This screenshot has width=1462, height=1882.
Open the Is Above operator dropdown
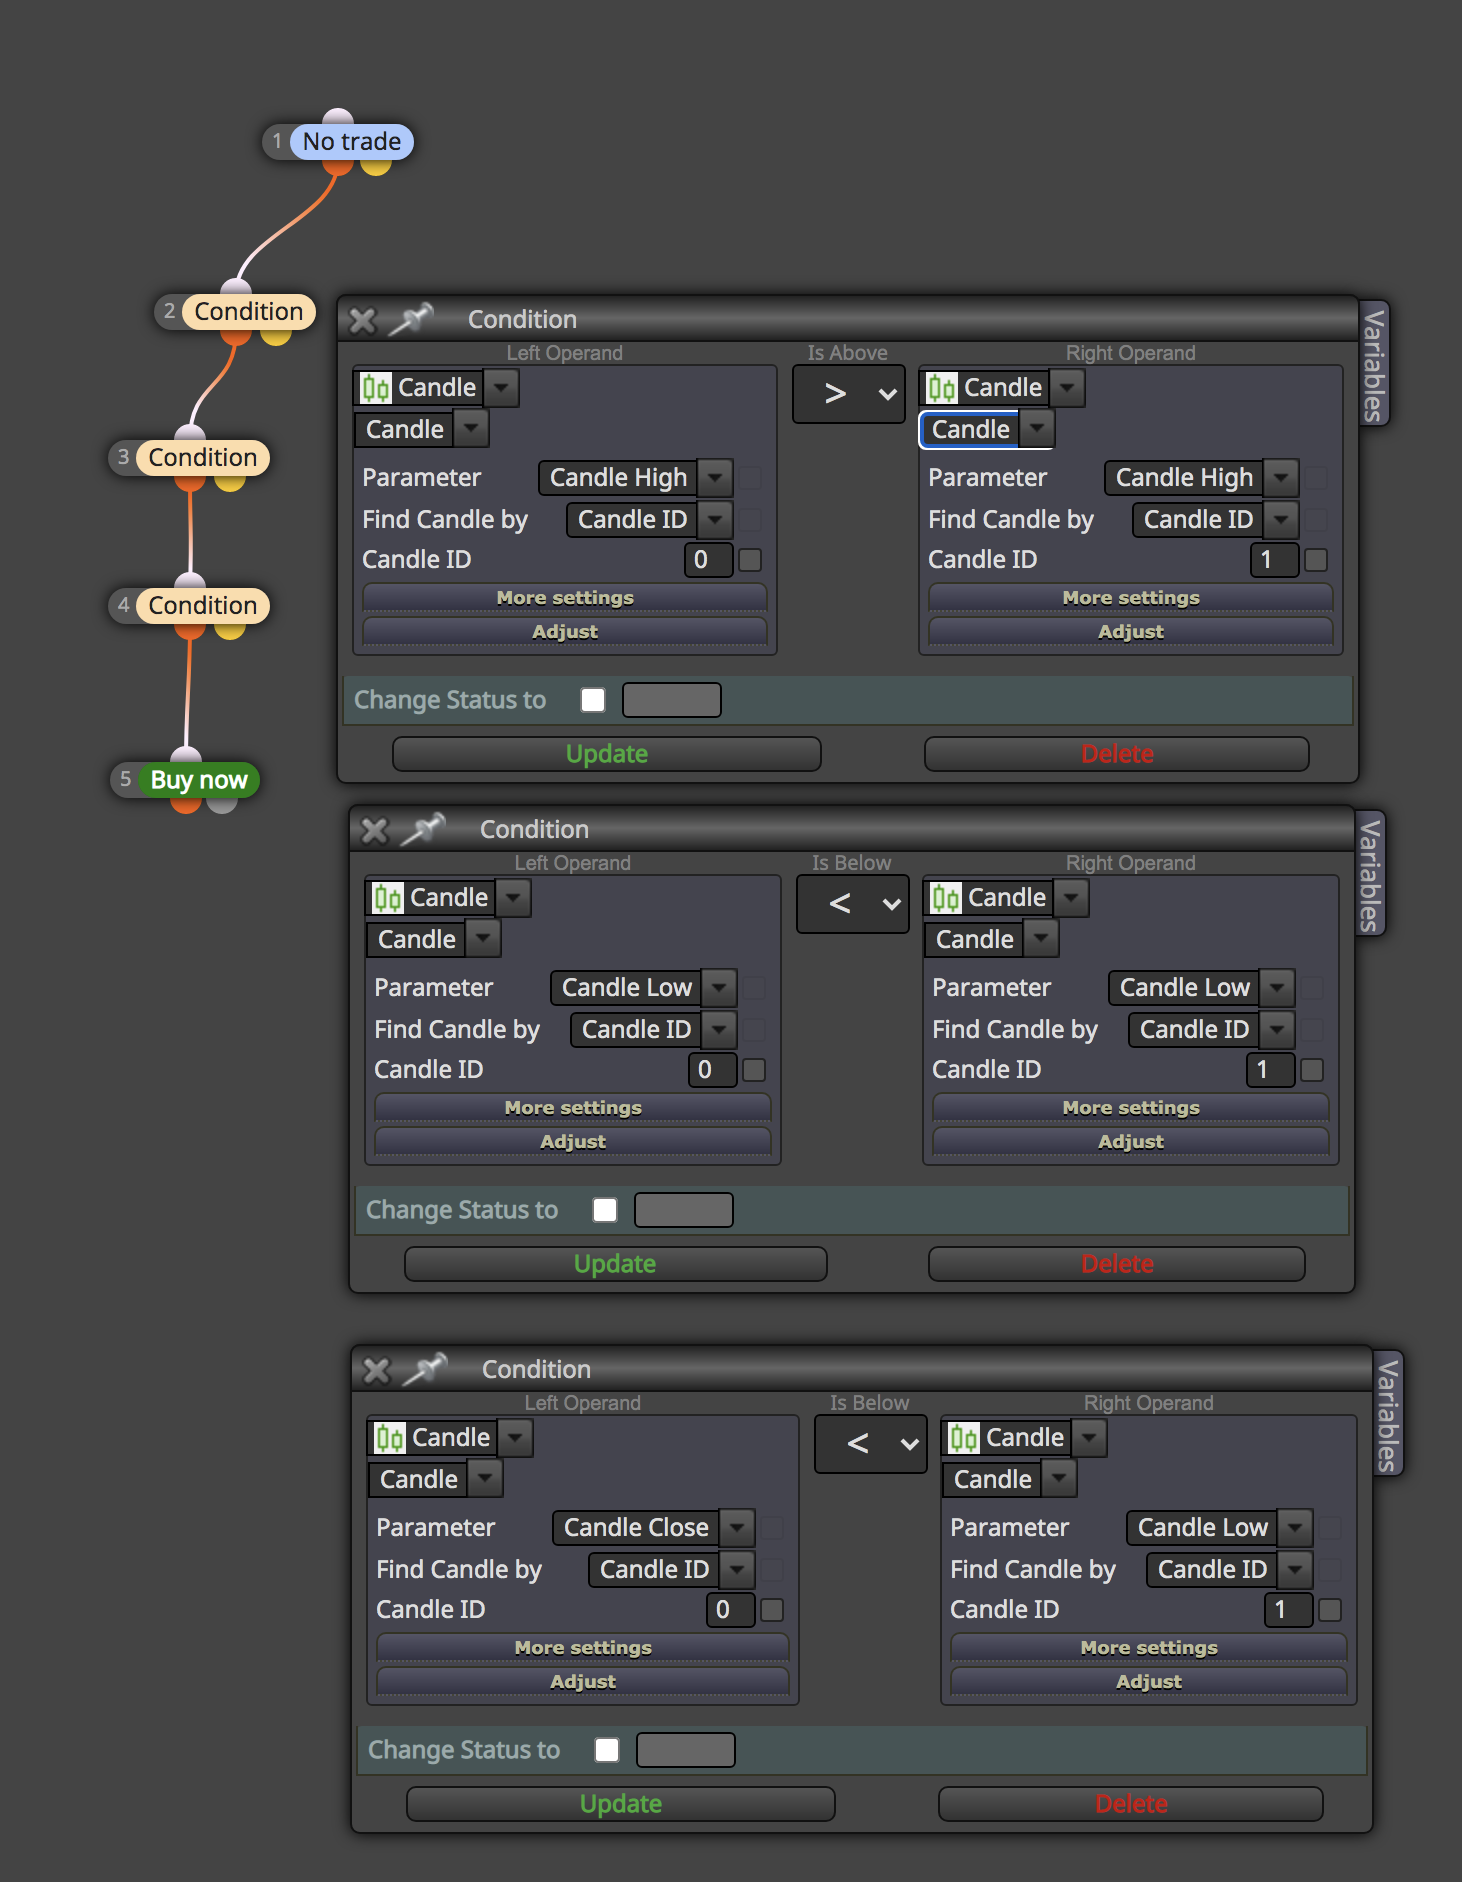coord(849,394)
